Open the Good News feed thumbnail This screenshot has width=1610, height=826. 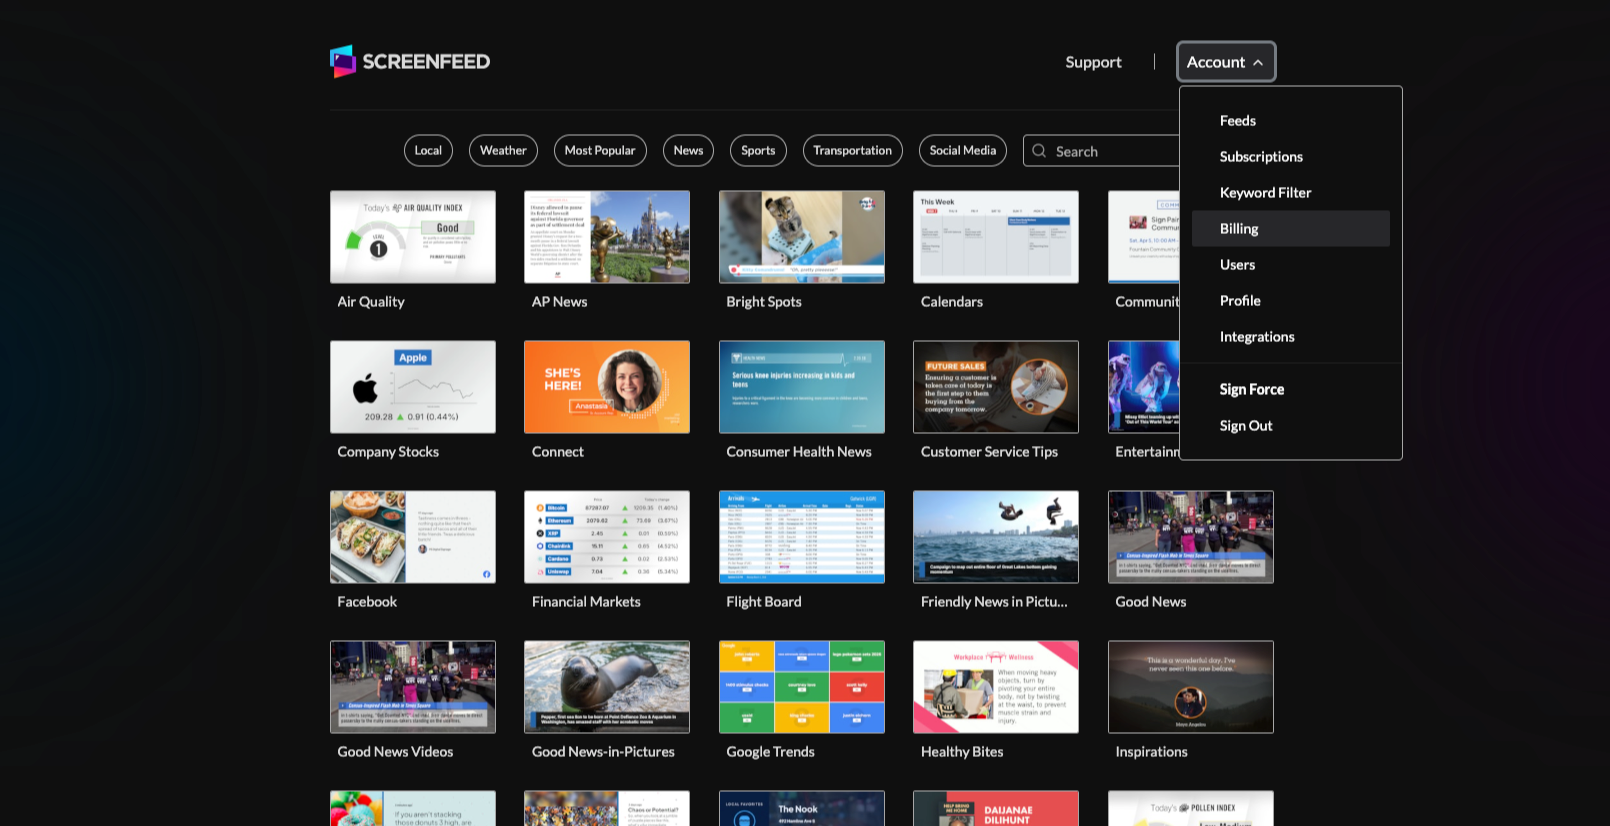(1191, 537)
